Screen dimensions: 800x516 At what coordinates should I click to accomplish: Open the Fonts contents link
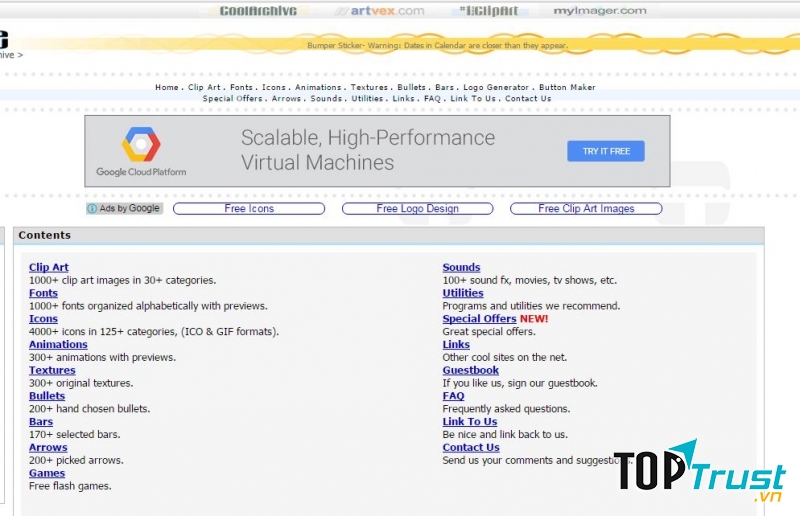(x=43, y=294)
